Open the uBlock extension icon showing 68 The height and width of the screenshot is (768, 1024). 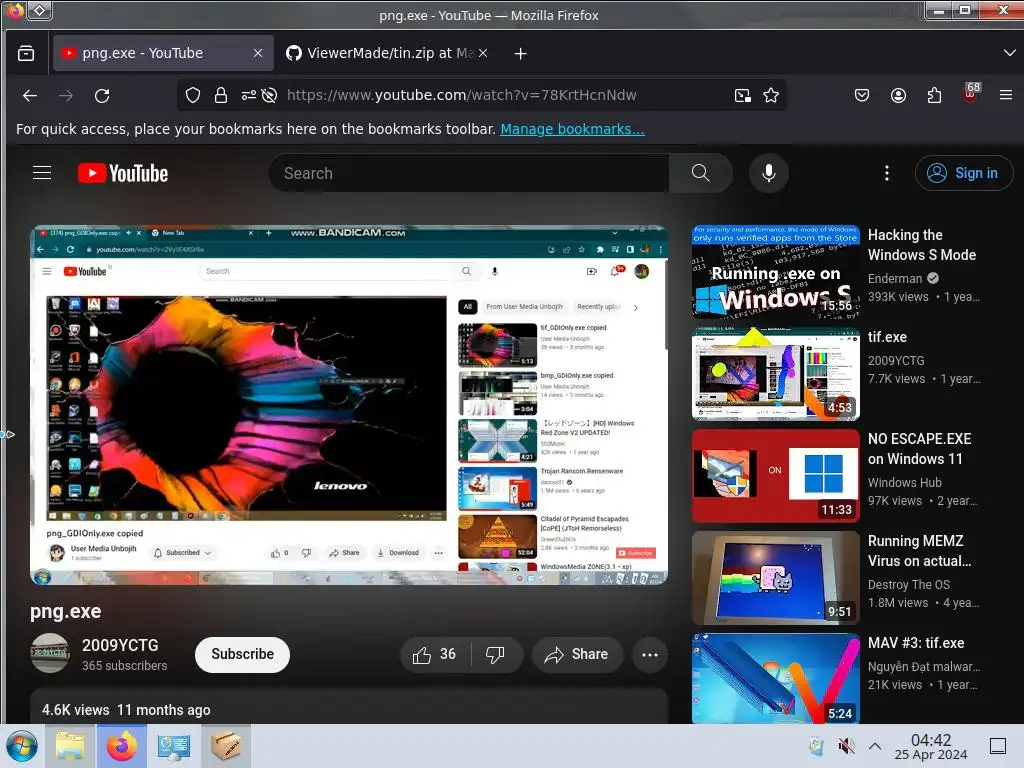click(971, 93)
